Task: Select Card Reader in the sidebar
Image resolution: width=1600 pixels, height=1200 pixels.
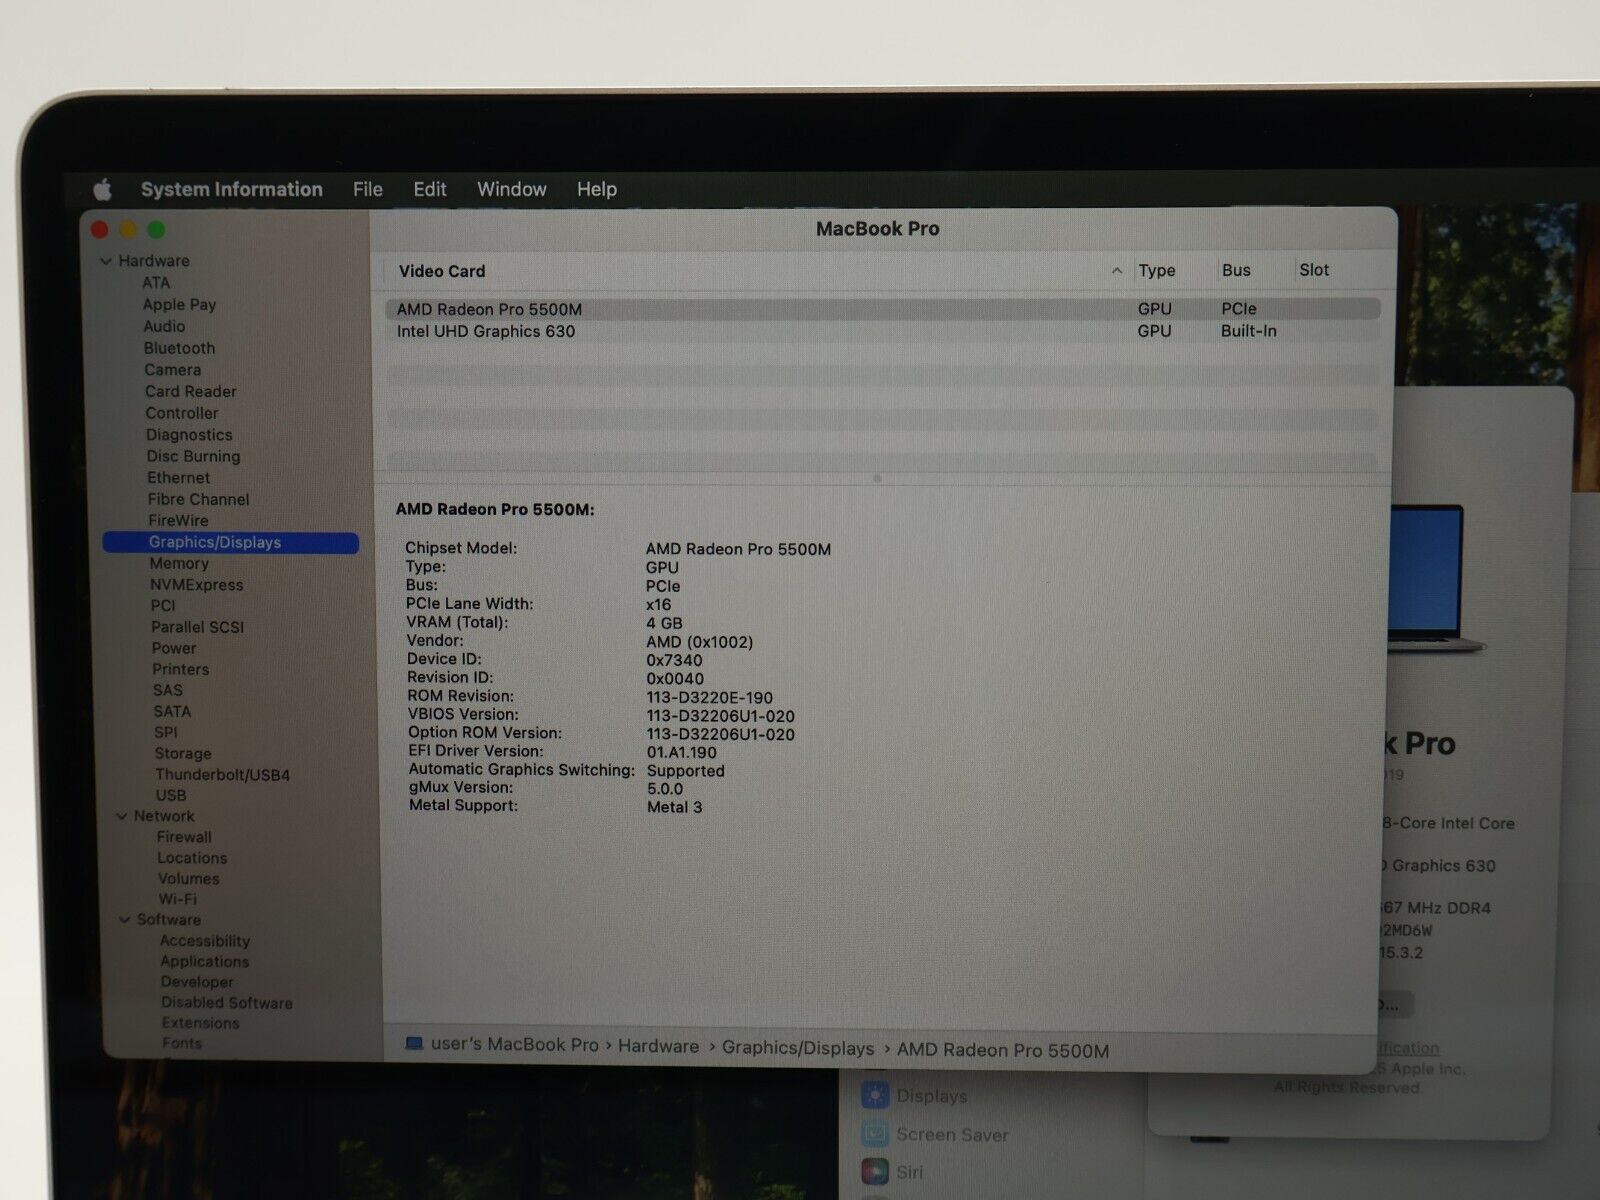Action: 190,392
